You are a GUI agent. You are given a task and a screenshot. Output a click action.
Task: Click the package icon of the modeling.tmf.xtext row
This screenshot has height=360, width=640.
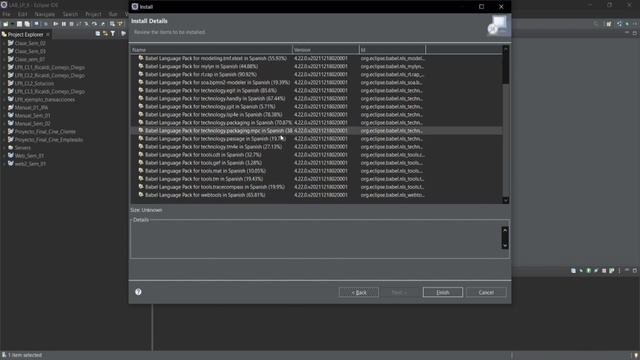pyautogui.click(x=141, y=58)
